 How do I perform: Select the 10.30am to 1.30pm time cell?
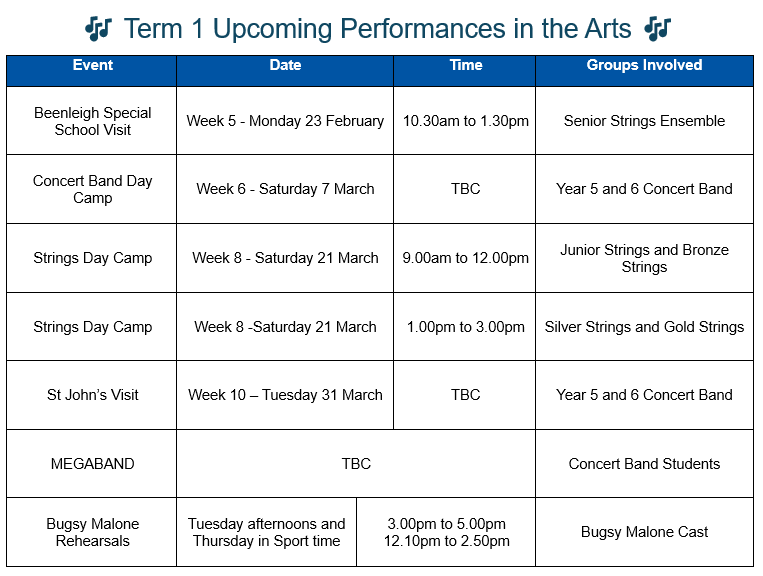[x=465, y=121]
